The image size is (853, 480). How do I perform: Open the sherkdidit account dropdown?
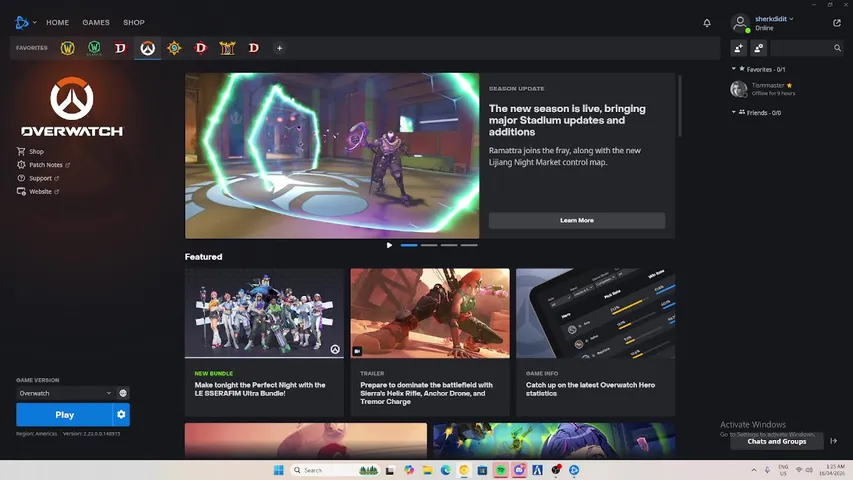[774, 19]
